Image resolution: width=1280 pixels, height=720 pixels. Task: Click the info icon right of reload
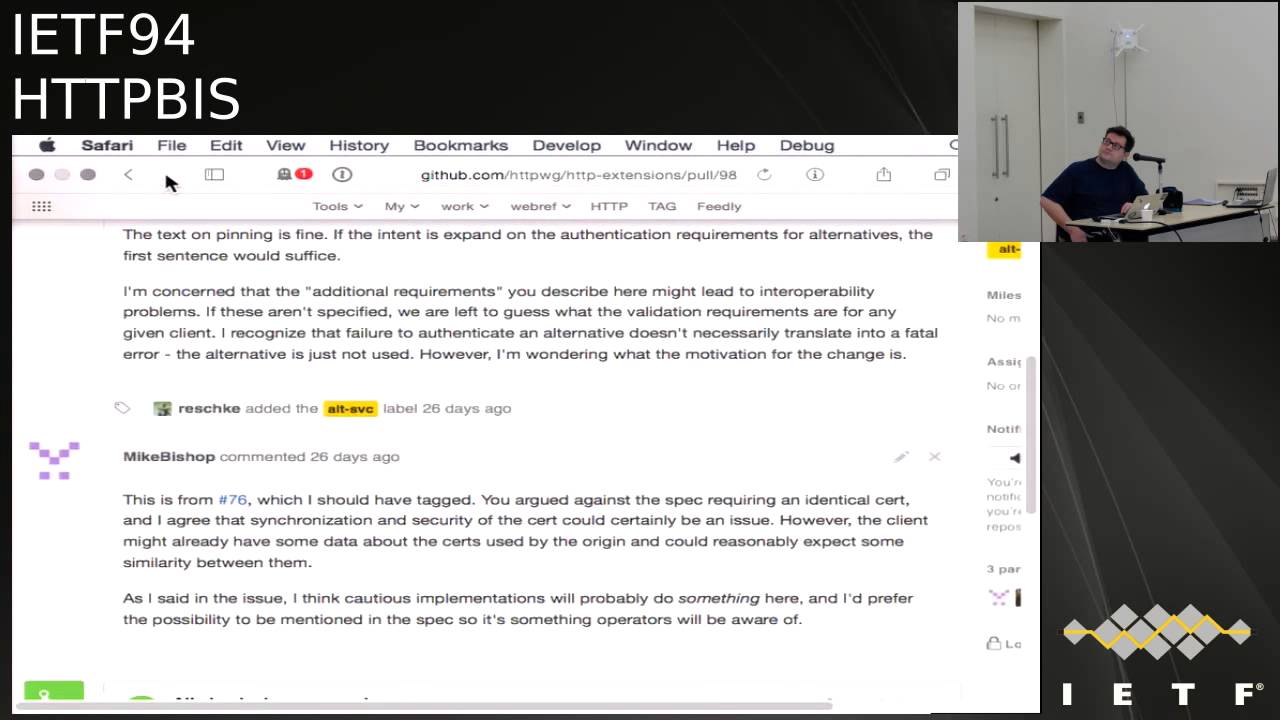coord(815,175)
